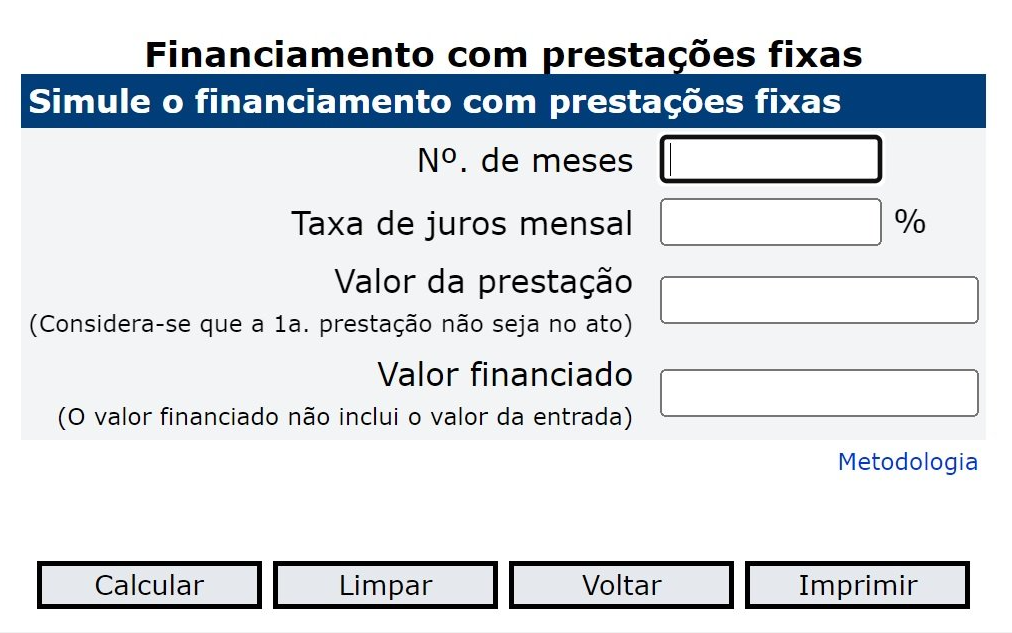Click the Taxa de juros mensal label
1012x633 pixels.
coord(462,223)
